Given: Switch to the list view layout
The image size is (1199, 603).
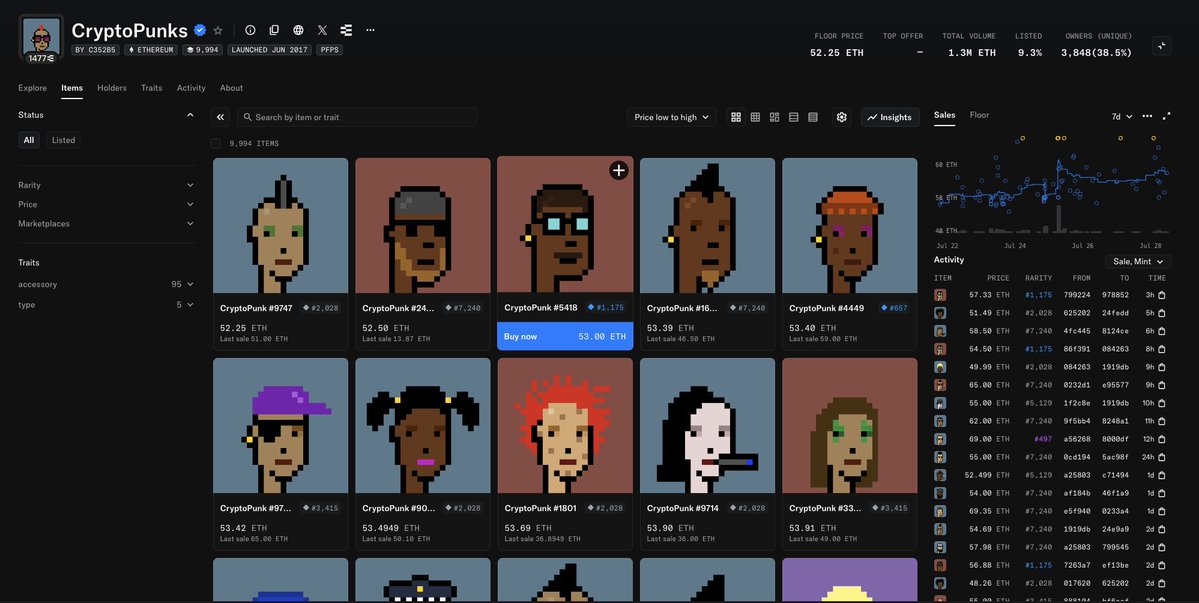Looking at the screenshot, I should tap(794, 117).
